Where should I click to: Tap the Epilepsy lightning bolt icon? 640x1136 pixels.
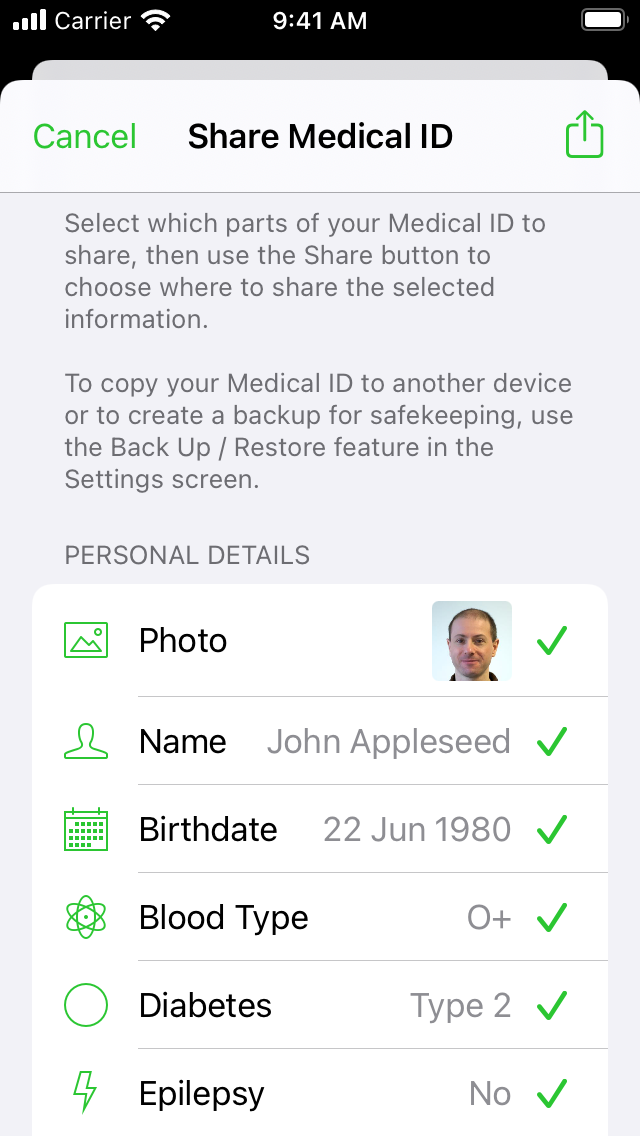[x=85, y=1093]
